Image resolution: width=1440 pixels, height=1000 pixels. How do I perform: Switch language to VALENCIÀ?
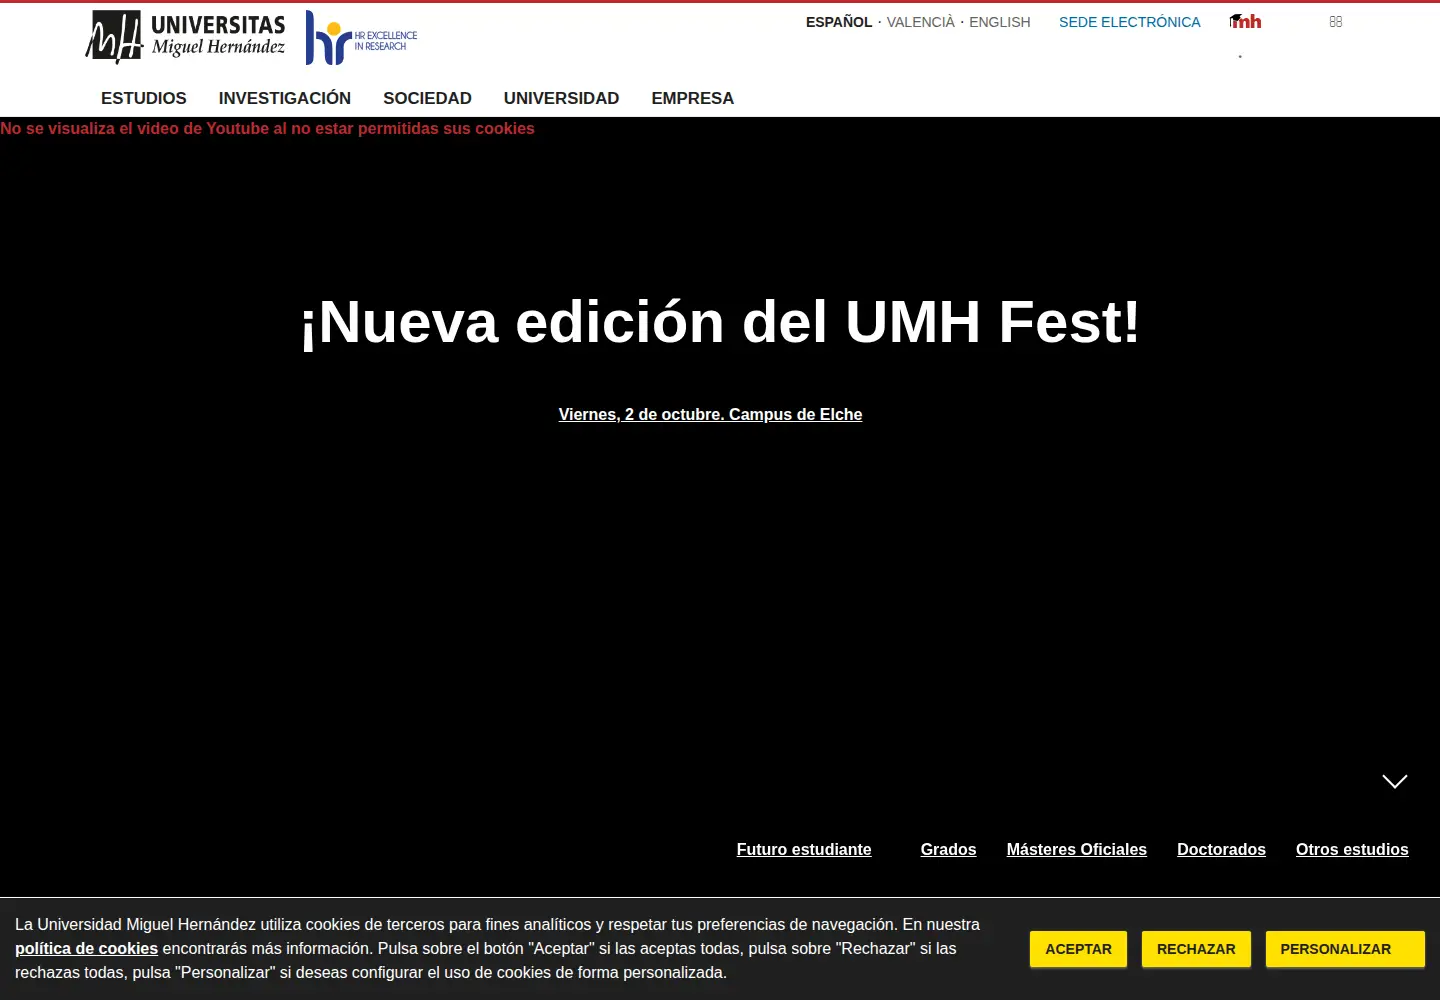coord(921,22)
